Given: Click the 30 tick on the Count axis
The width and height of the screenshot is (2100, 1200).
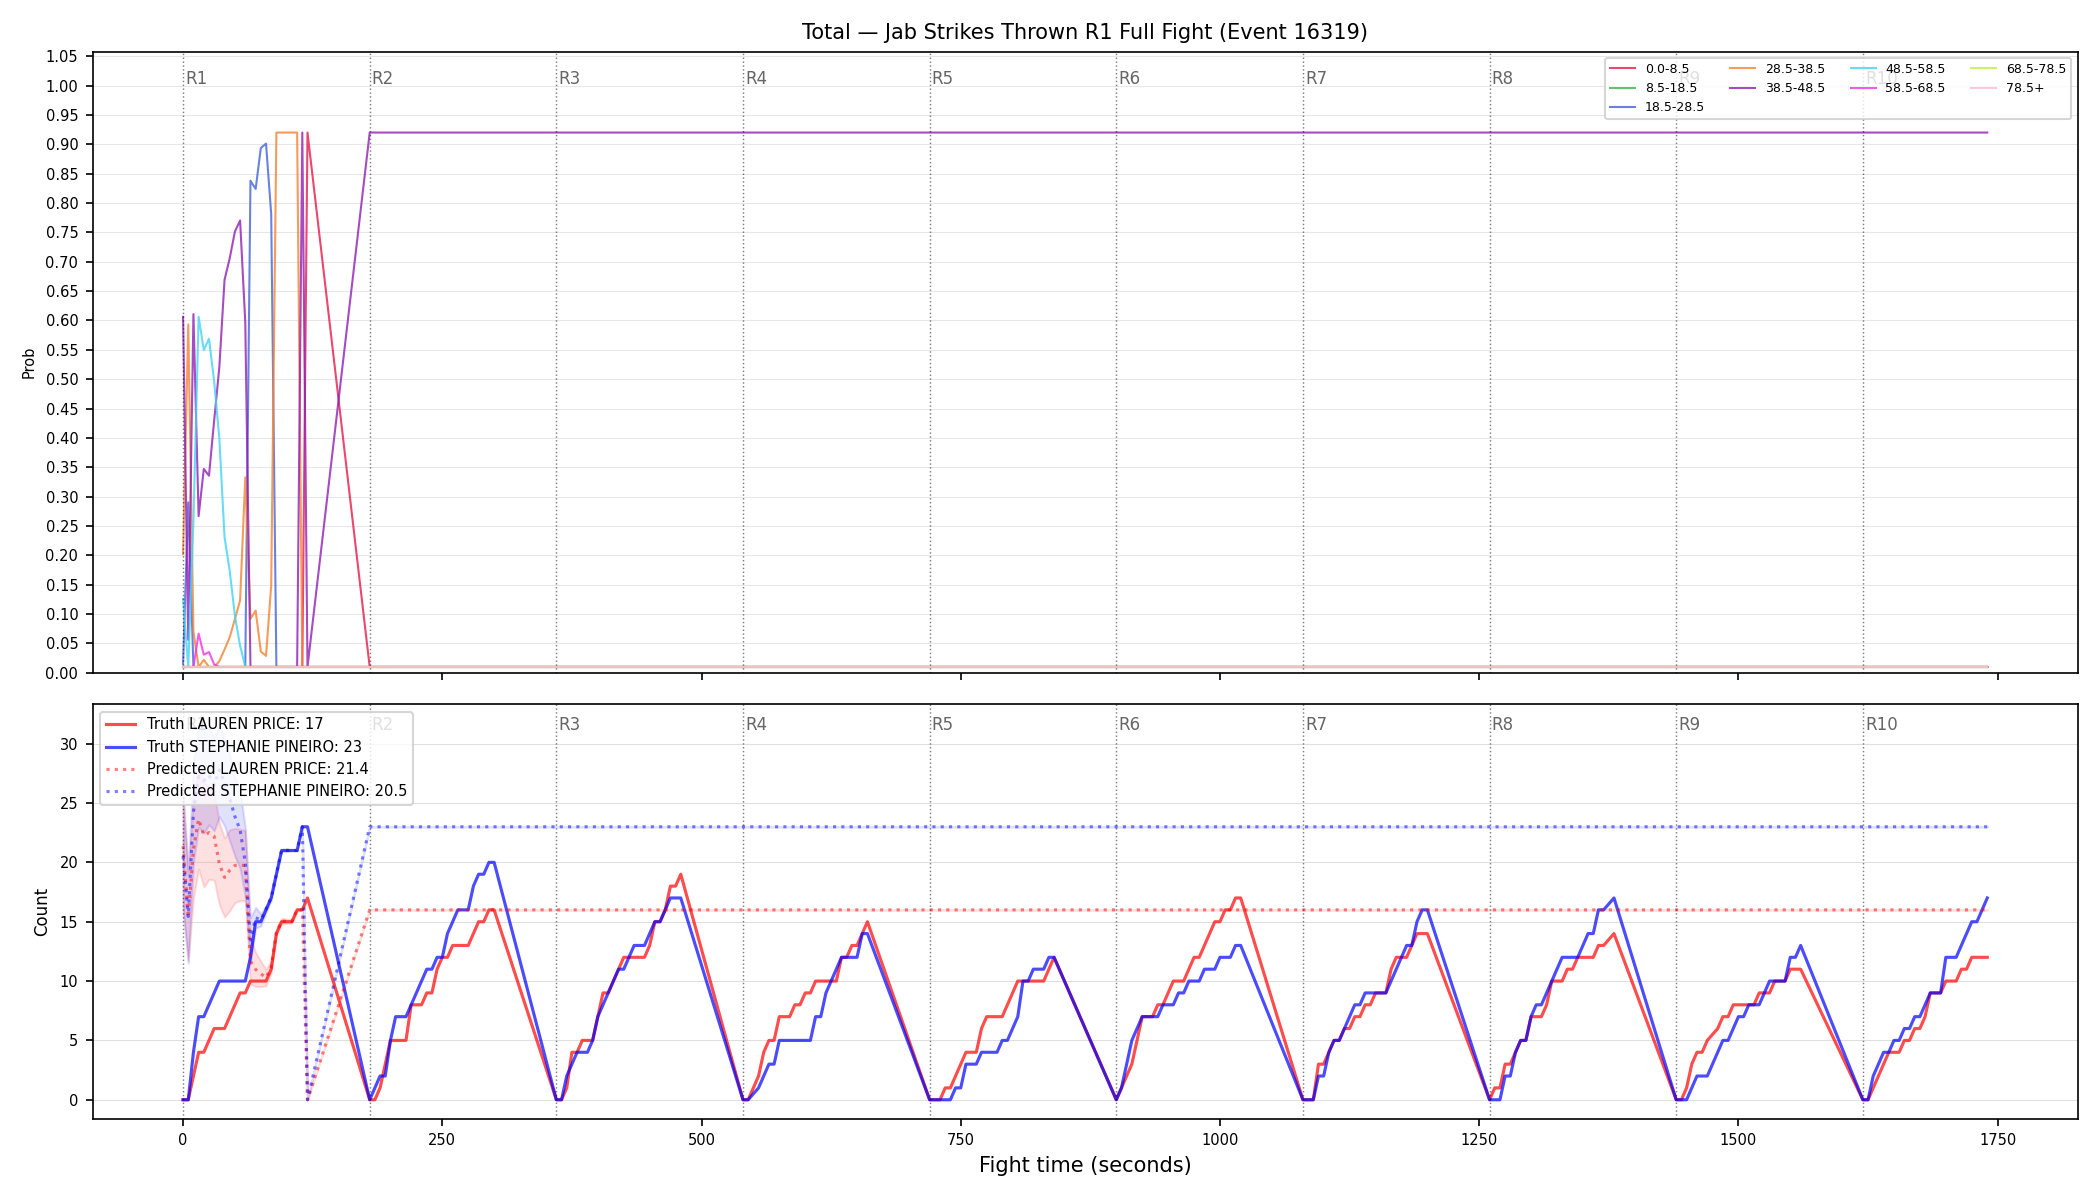Looking at the screenshot, I should 69,744.
